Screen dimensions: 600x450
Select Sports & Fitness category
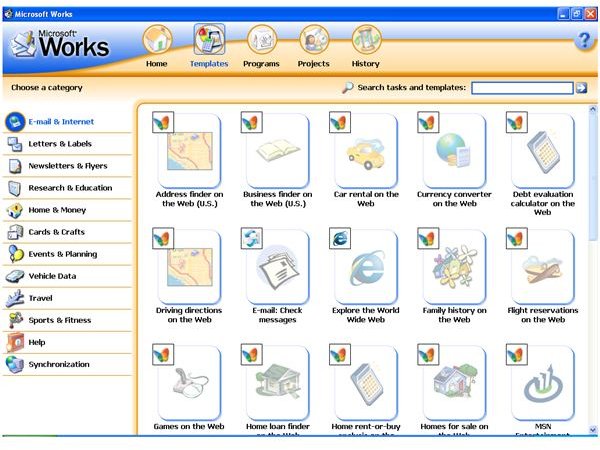click(x=67, y=320)
